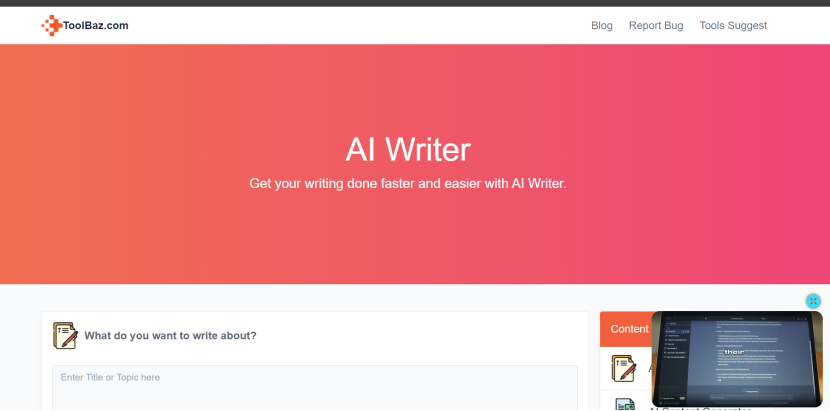Open the AI Content Generator sidebar link
The height and width of the screenshot is (411, 830).
point(700,408)
